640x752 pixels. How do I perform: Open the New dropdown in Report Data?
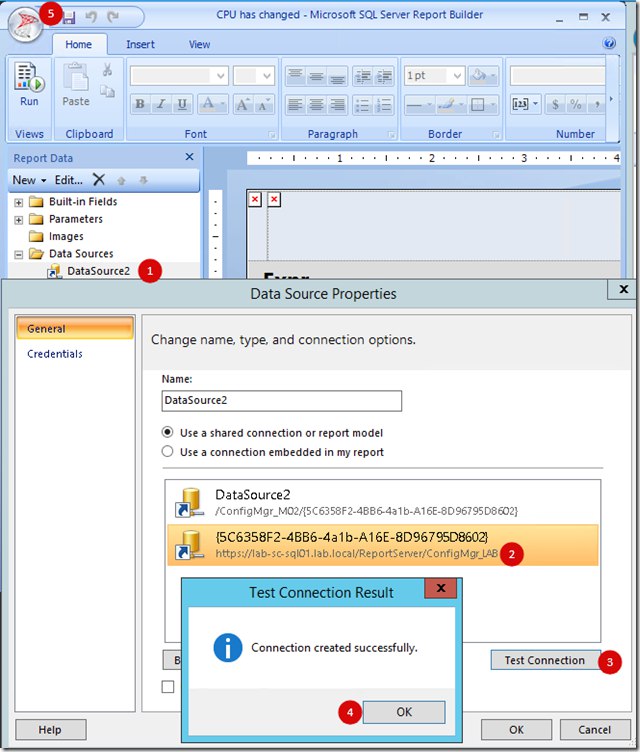click(29, 180)
